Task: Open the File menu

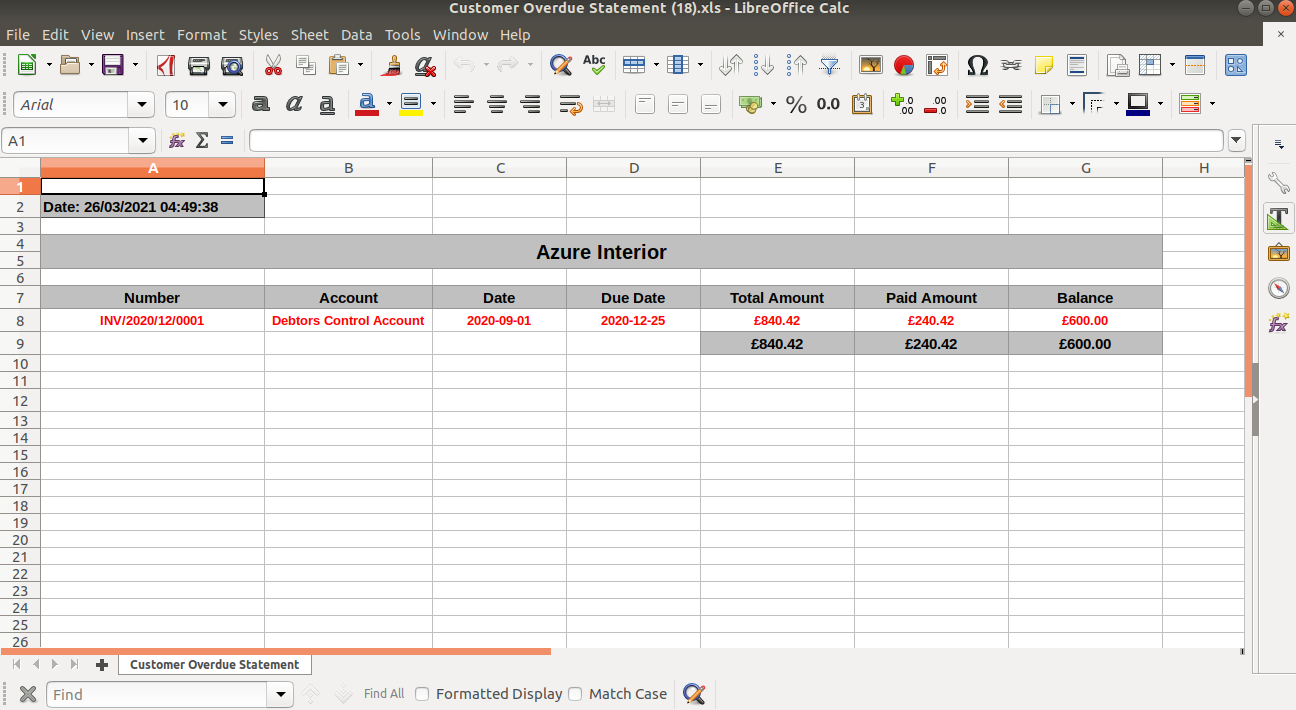Action: [x=18, y=34]
